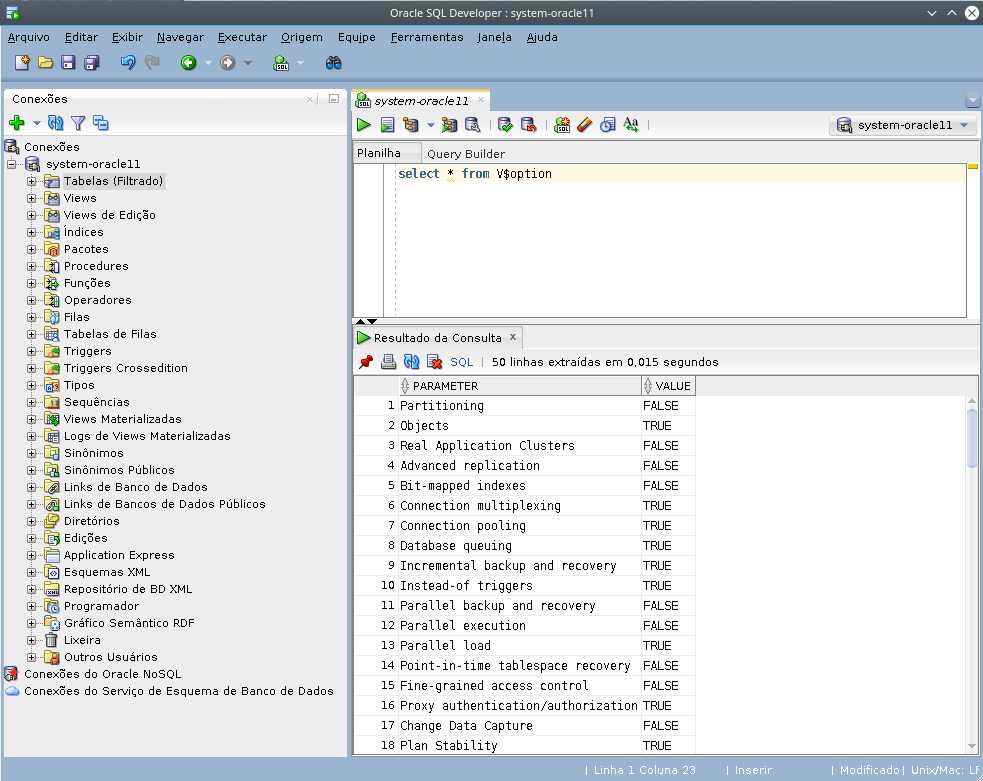Pin the query result with the pushpin
Viewport: 983px width, 781px height.
[366, 362]
